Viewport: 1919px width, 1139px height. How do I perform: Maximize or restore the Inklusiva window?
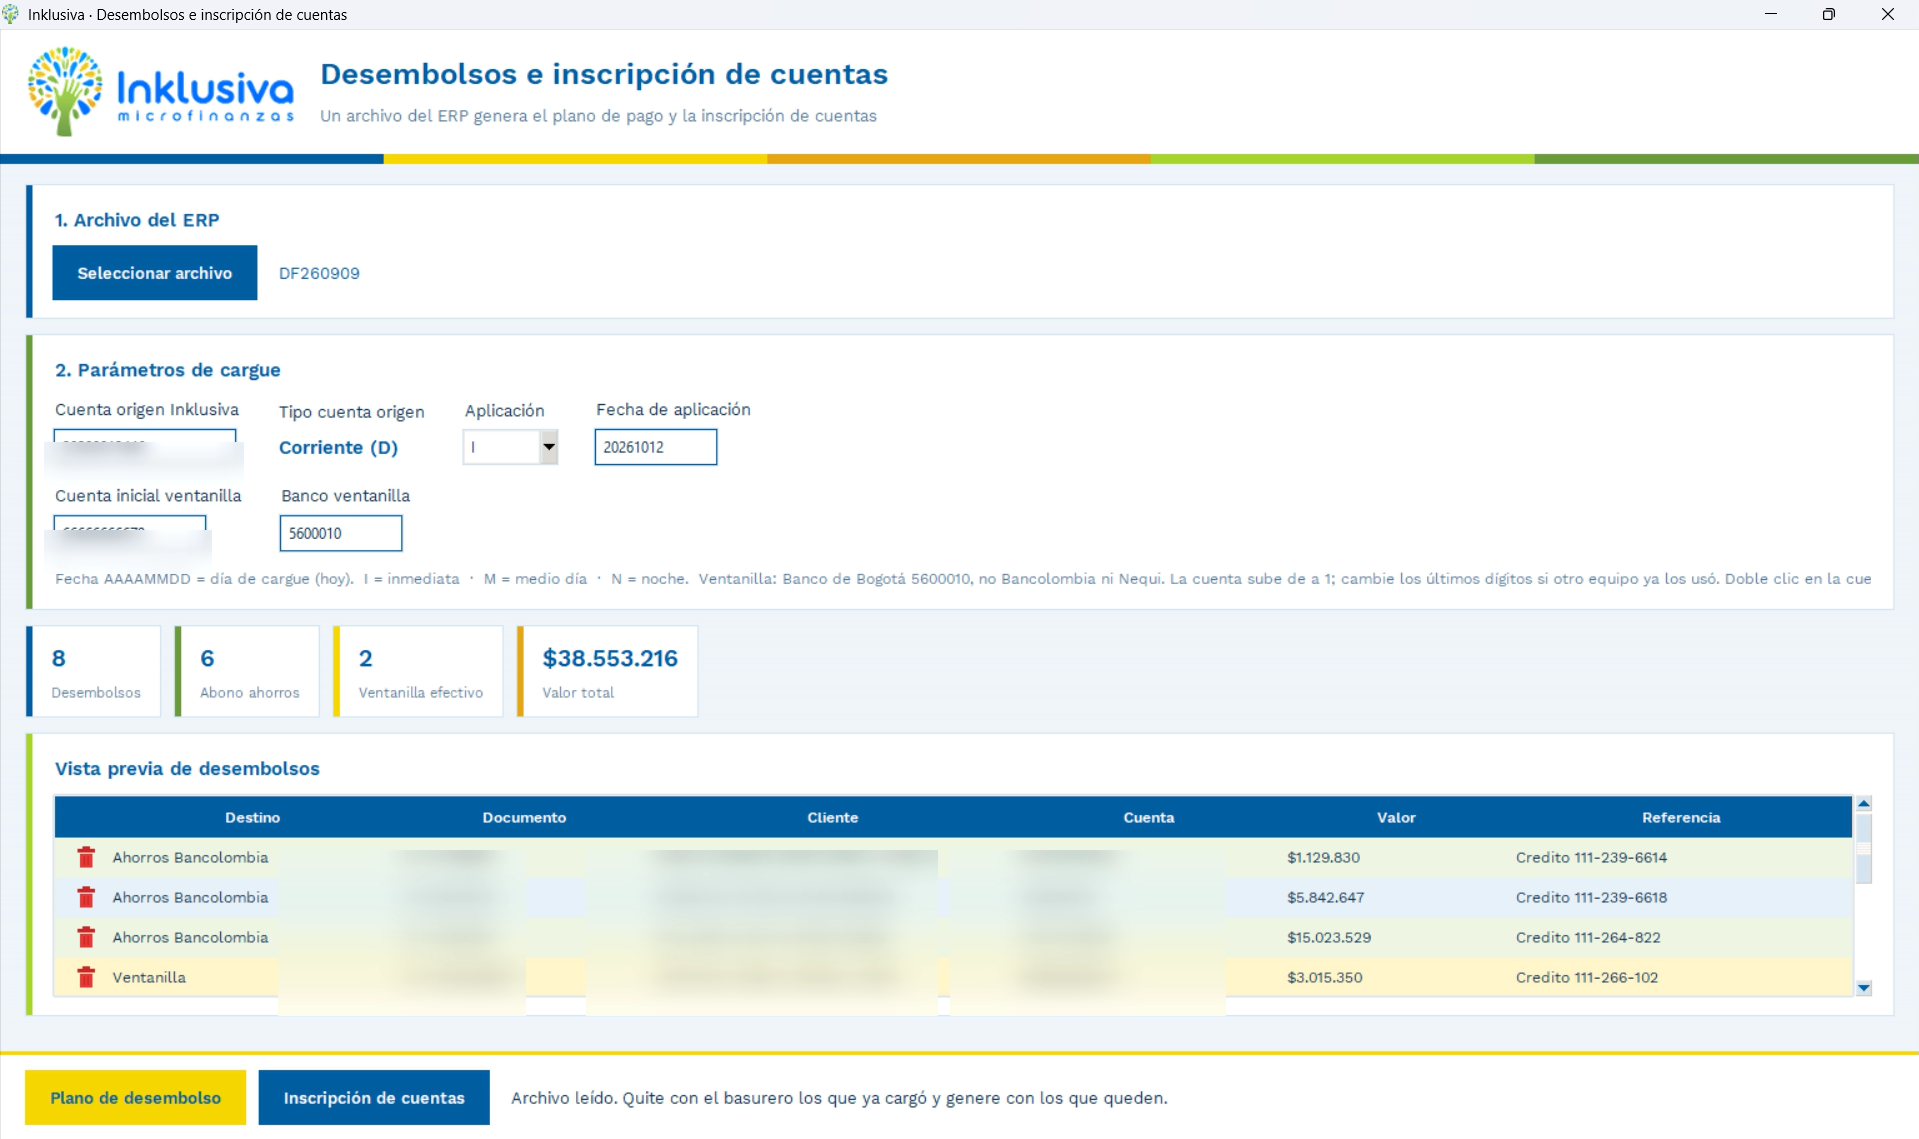pyautogui.click(x=1829, y=14)
